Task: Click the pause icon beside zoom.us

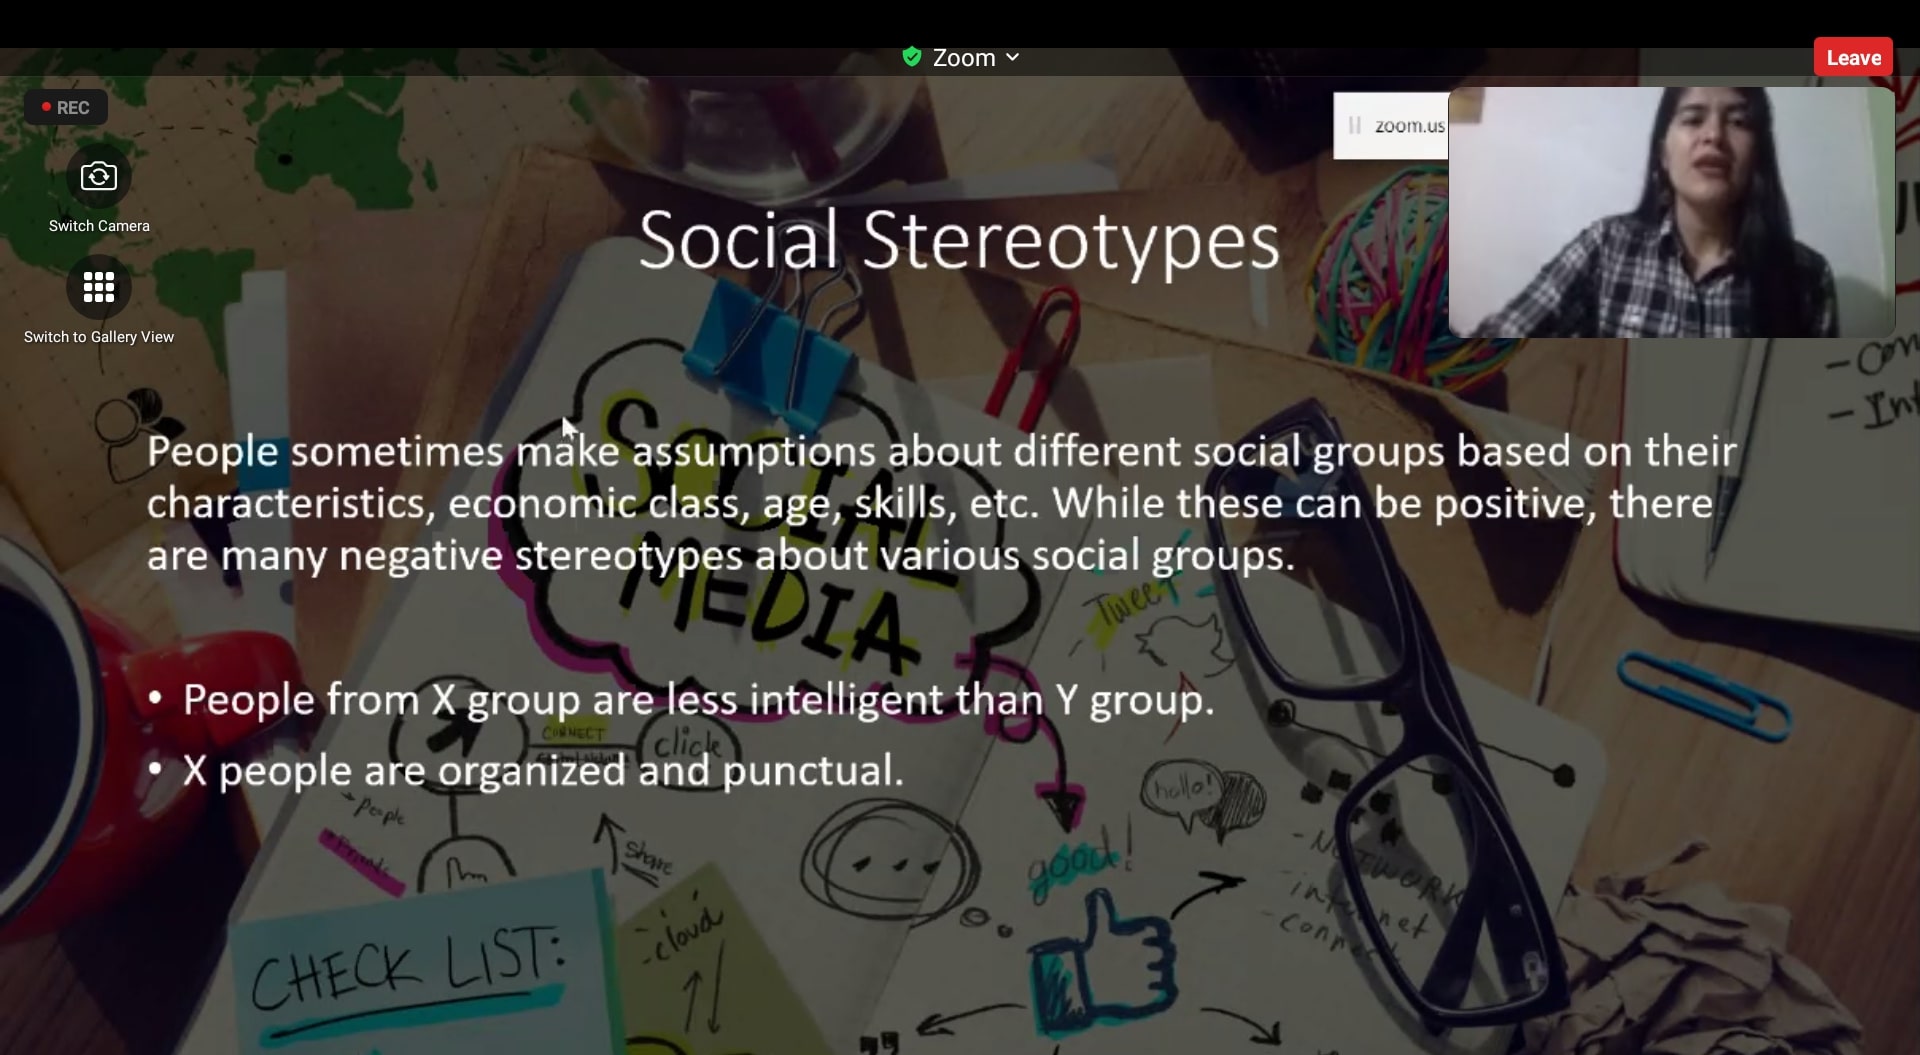Action: 1355,126
